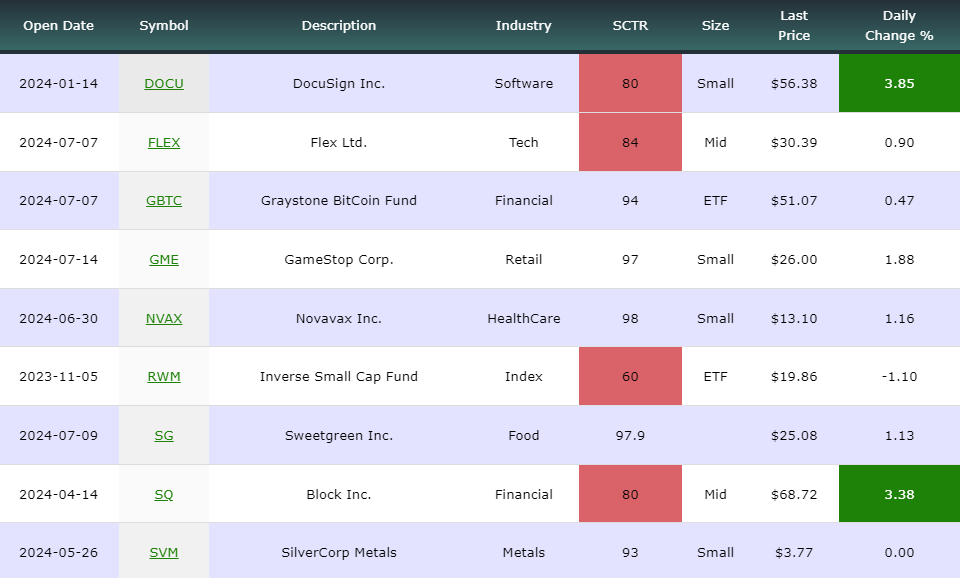Click the open date 2024-07-14
Screen dimensions: 960x578
click(x=59, y=260)
